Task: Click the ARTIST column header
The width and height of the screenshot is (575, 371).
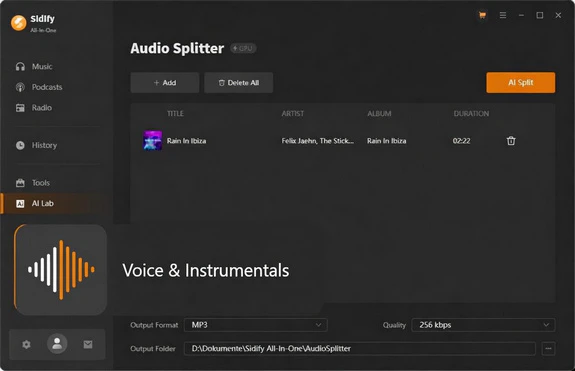Action: click(293, 114)
